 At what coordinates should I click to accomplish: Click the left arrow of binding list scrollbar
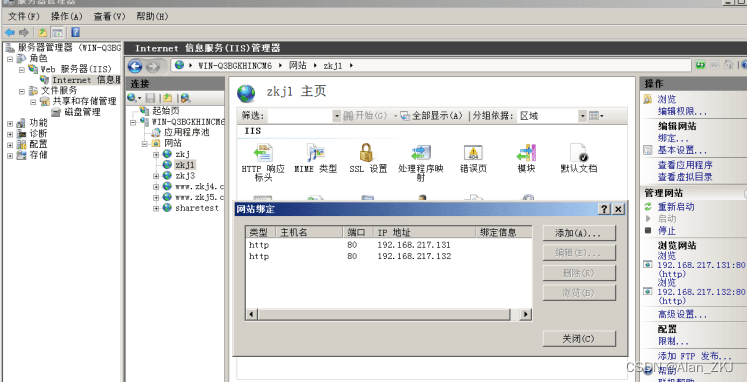coord(252,314)
